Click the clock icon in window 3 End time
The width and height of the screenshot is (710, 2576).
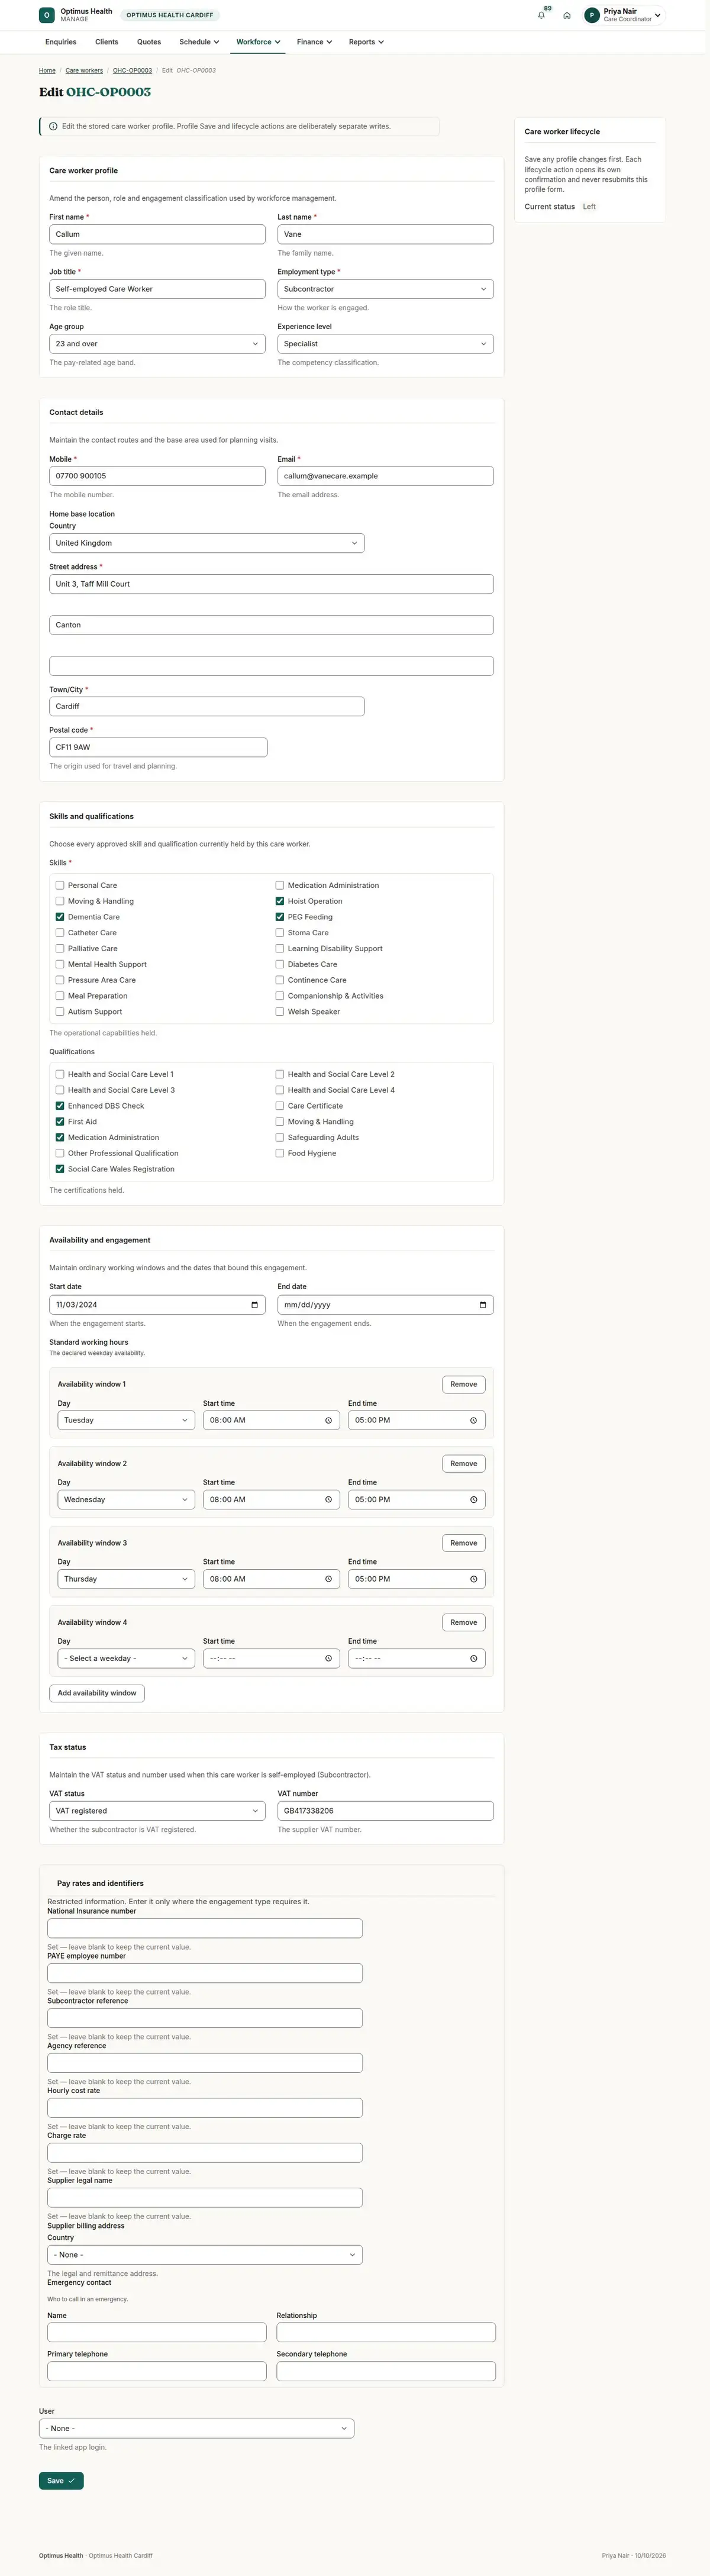[473, 1579]
